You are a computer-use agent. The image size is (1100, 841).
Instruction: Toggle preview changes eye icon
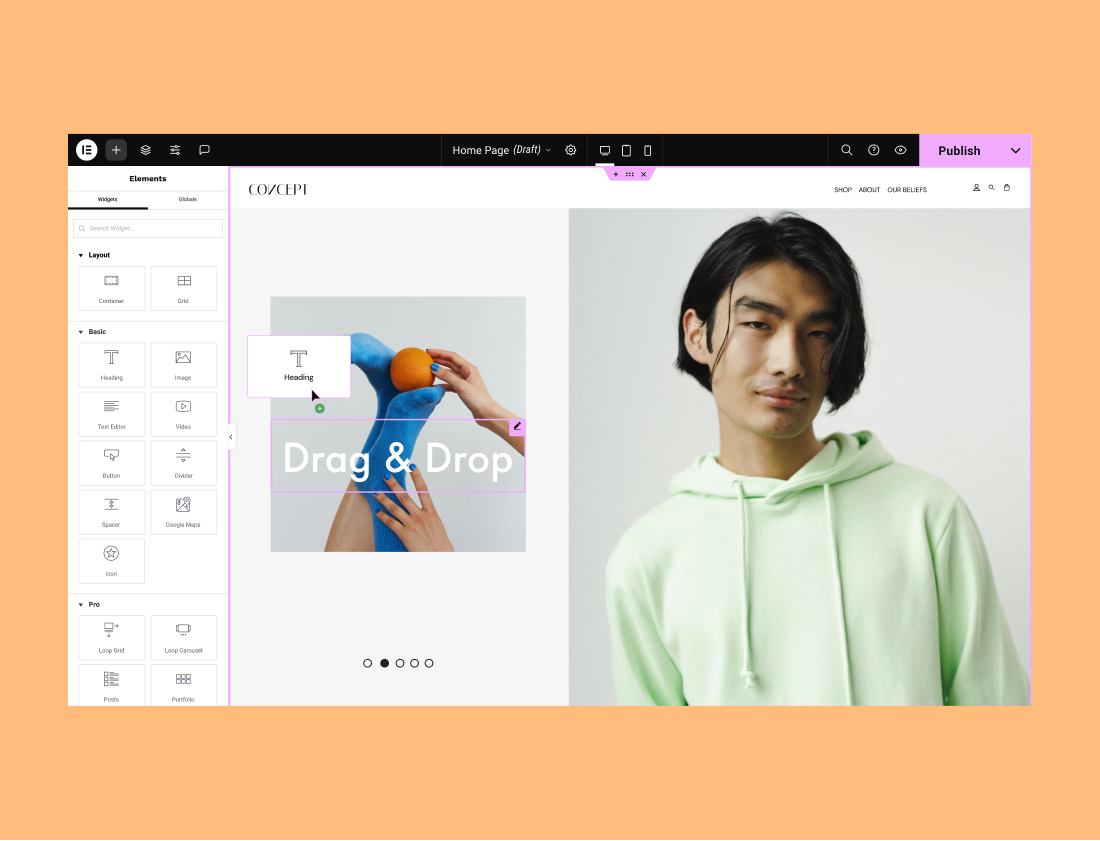coord(901,150)
